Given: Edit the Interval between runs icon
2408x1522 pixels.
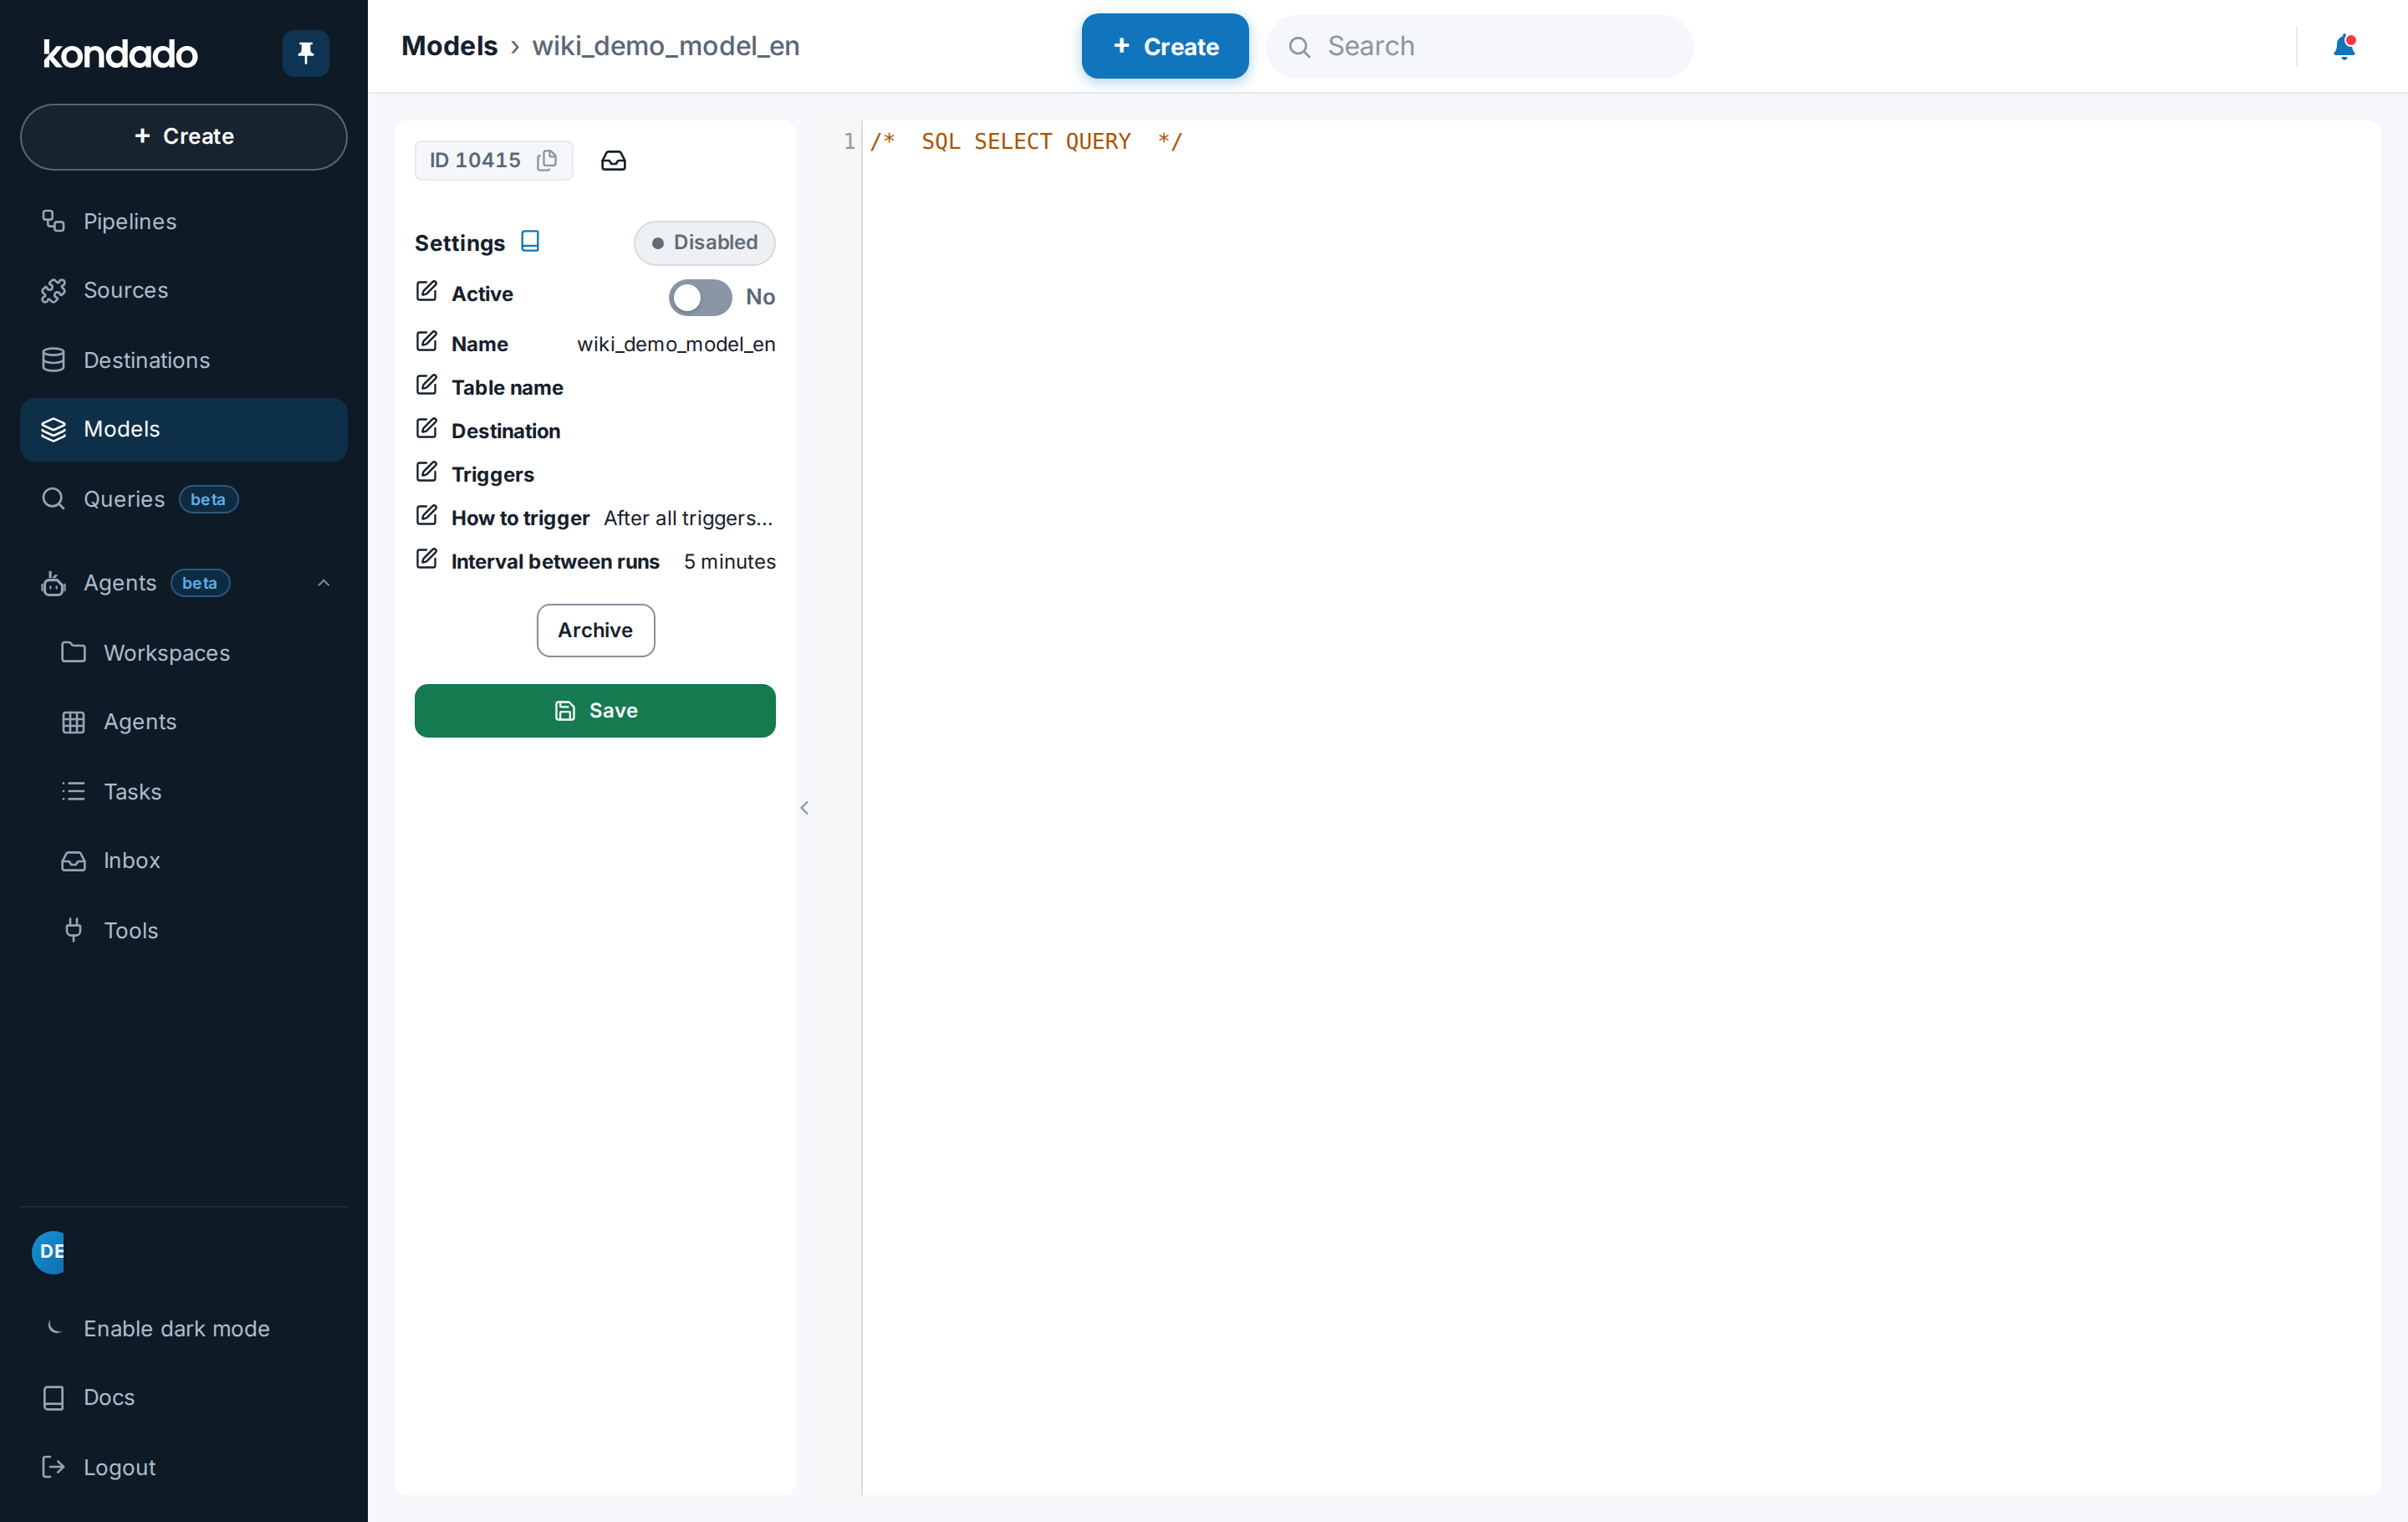Looking at the screenshot, I should point(427,559).
